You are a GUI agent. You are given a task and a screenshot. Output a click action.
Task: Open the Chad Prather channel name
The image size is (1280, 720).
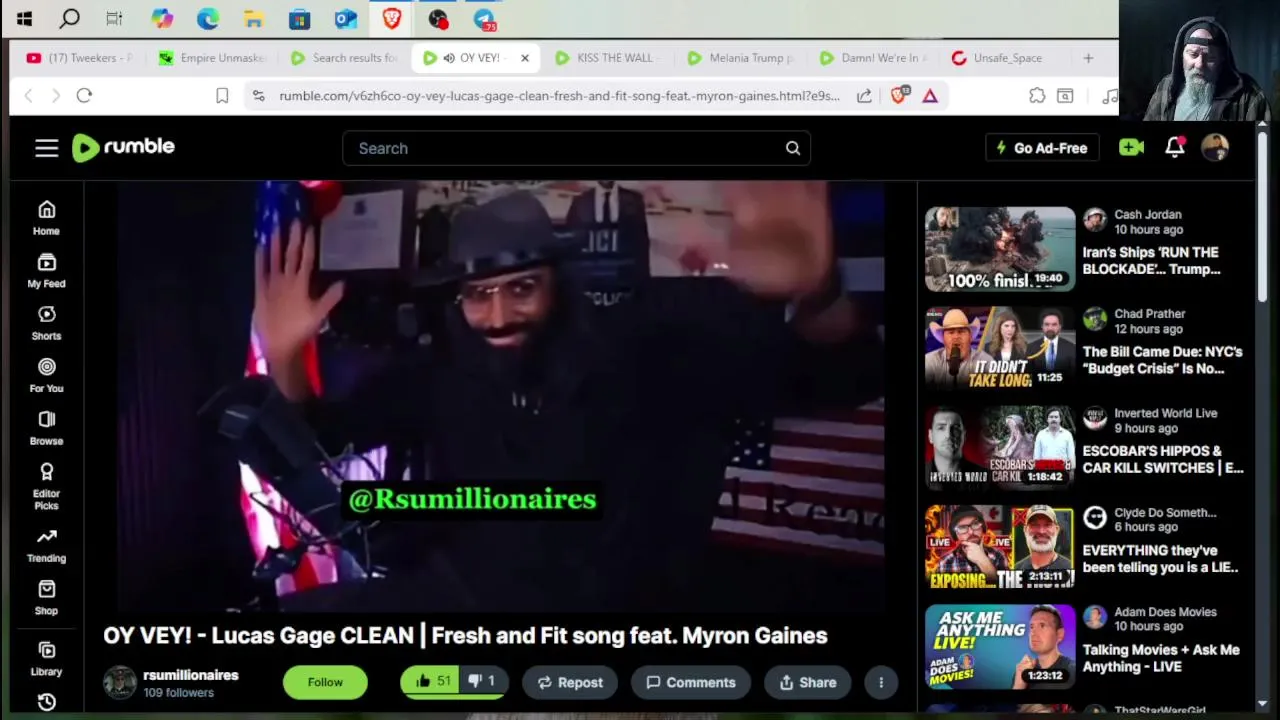click(x=1149, y=313)
